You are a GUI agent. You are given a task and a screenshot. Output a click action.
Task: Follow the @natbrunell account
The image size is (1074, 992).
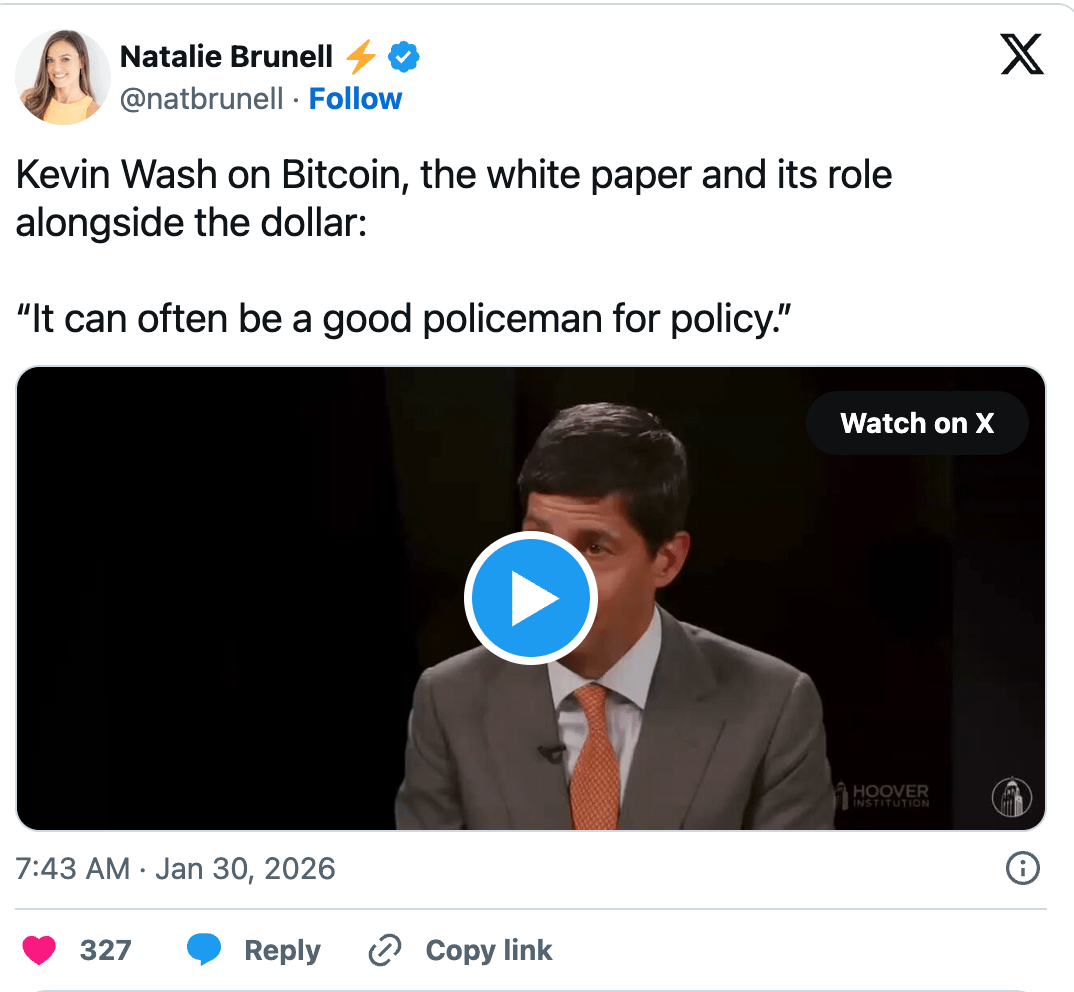click(355, 99)
